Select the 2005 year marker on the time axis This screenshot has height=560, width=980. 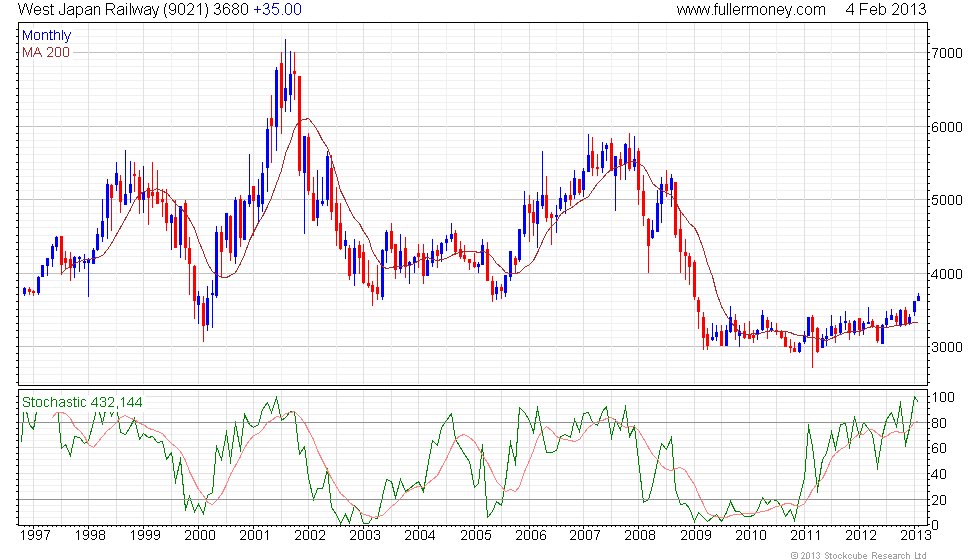(x=474, y=535)
